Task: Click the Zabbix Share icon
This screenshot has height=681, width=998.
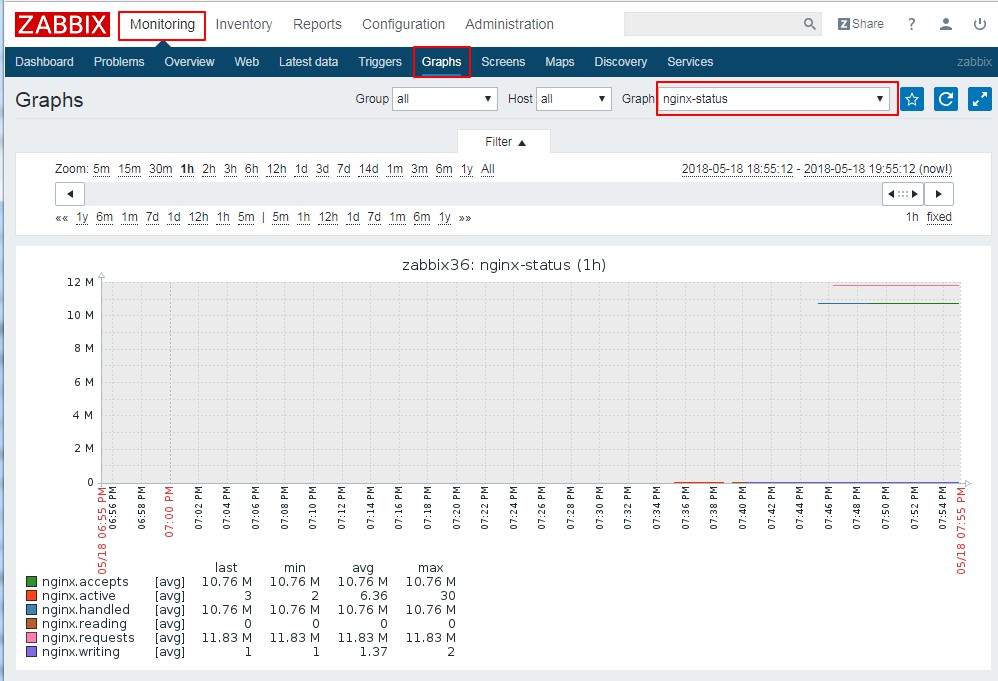Action: [860, 24]
